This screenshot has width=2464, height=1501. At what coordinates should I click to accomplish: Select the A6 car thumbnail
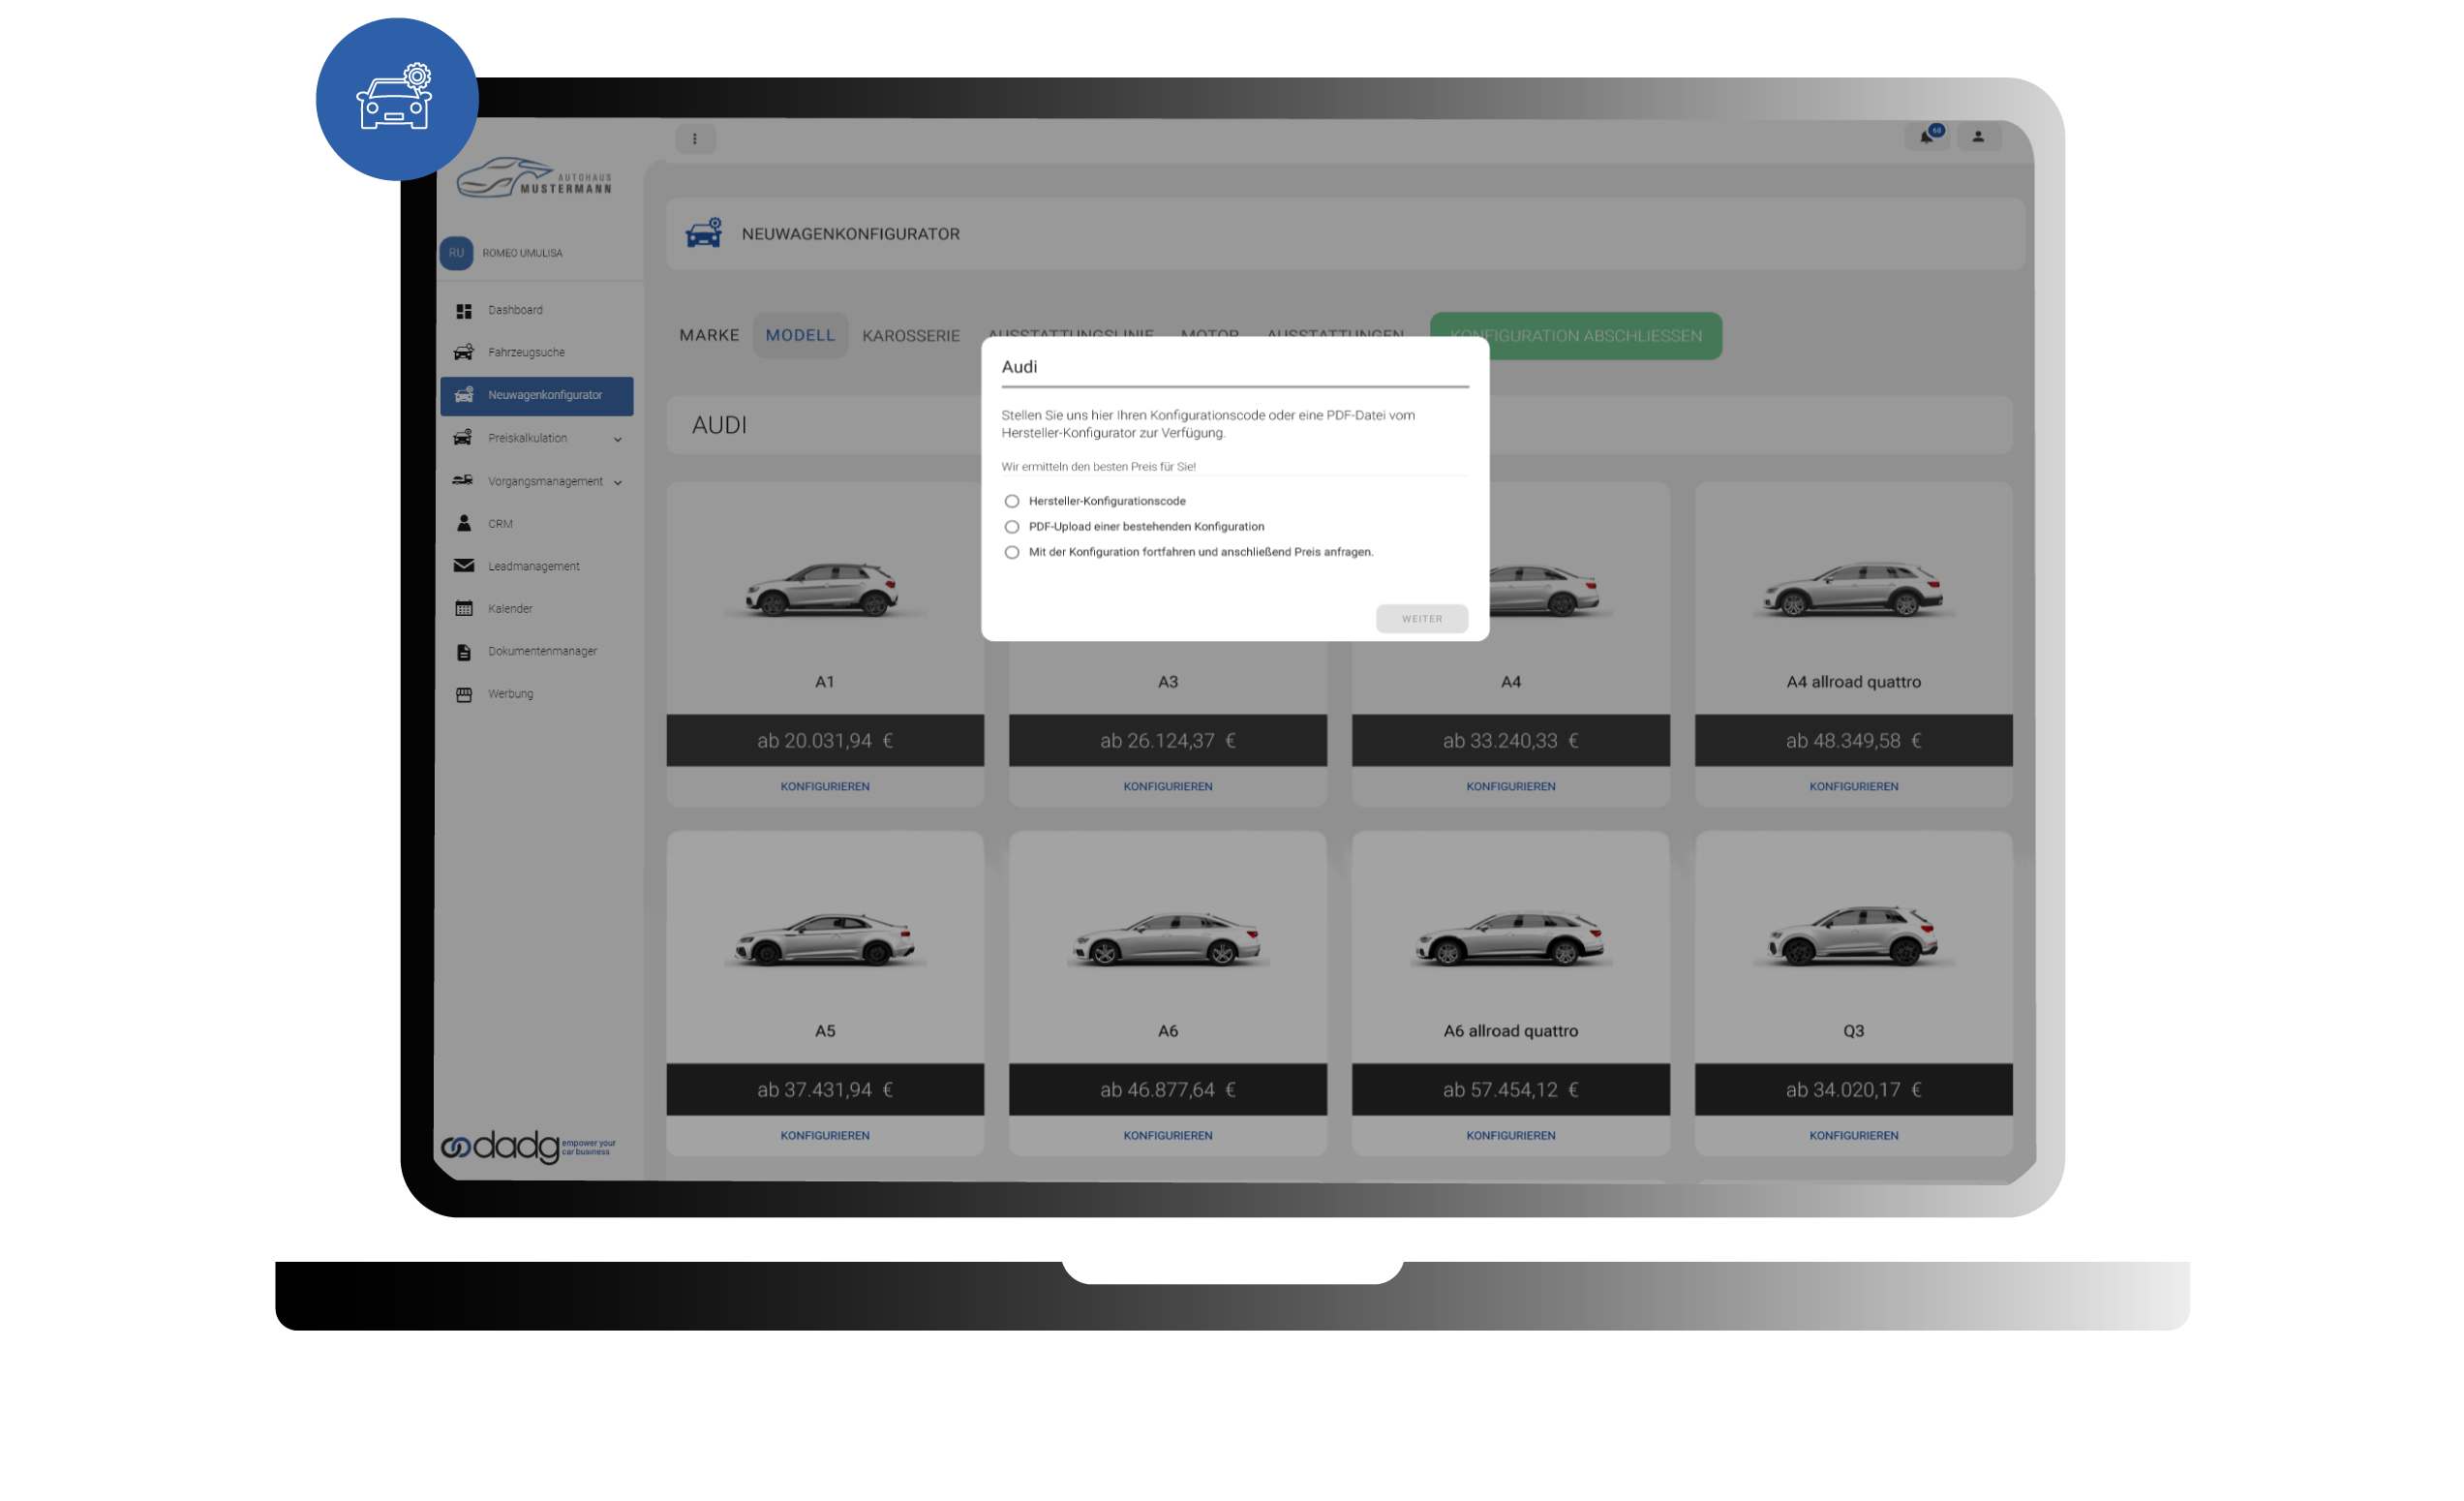[1168, 939]
